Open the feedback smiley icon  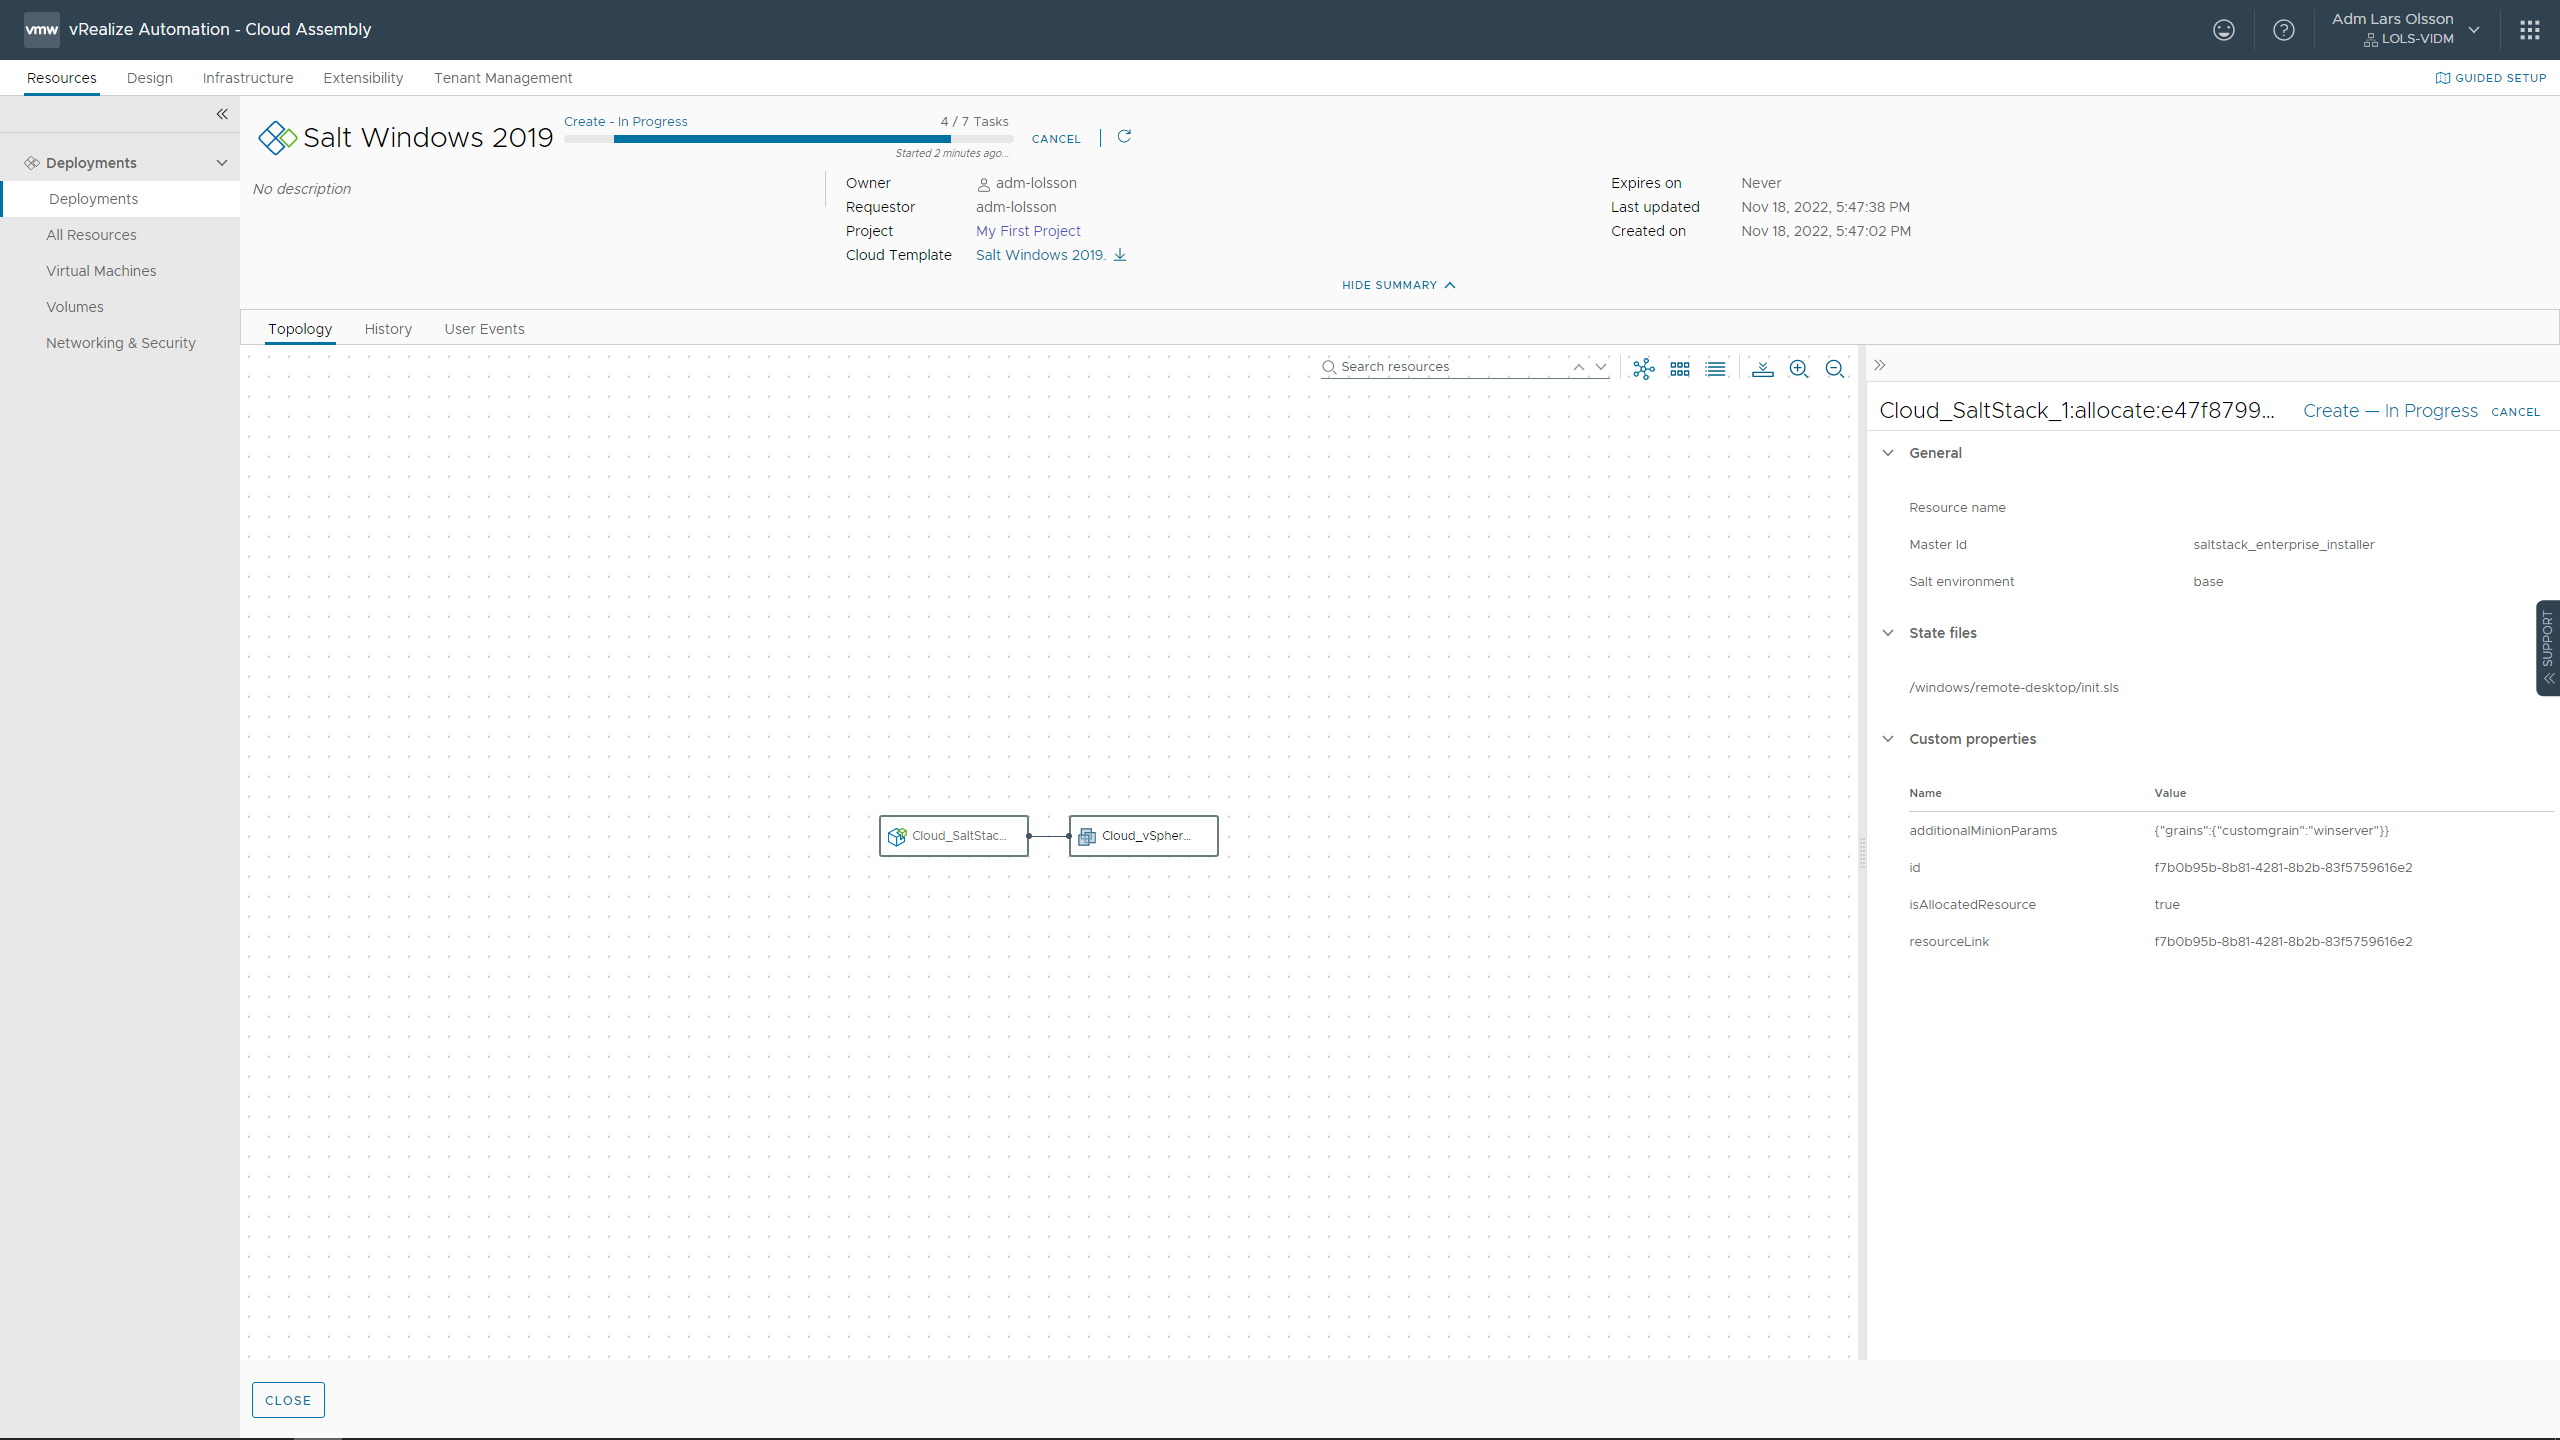2223,30
